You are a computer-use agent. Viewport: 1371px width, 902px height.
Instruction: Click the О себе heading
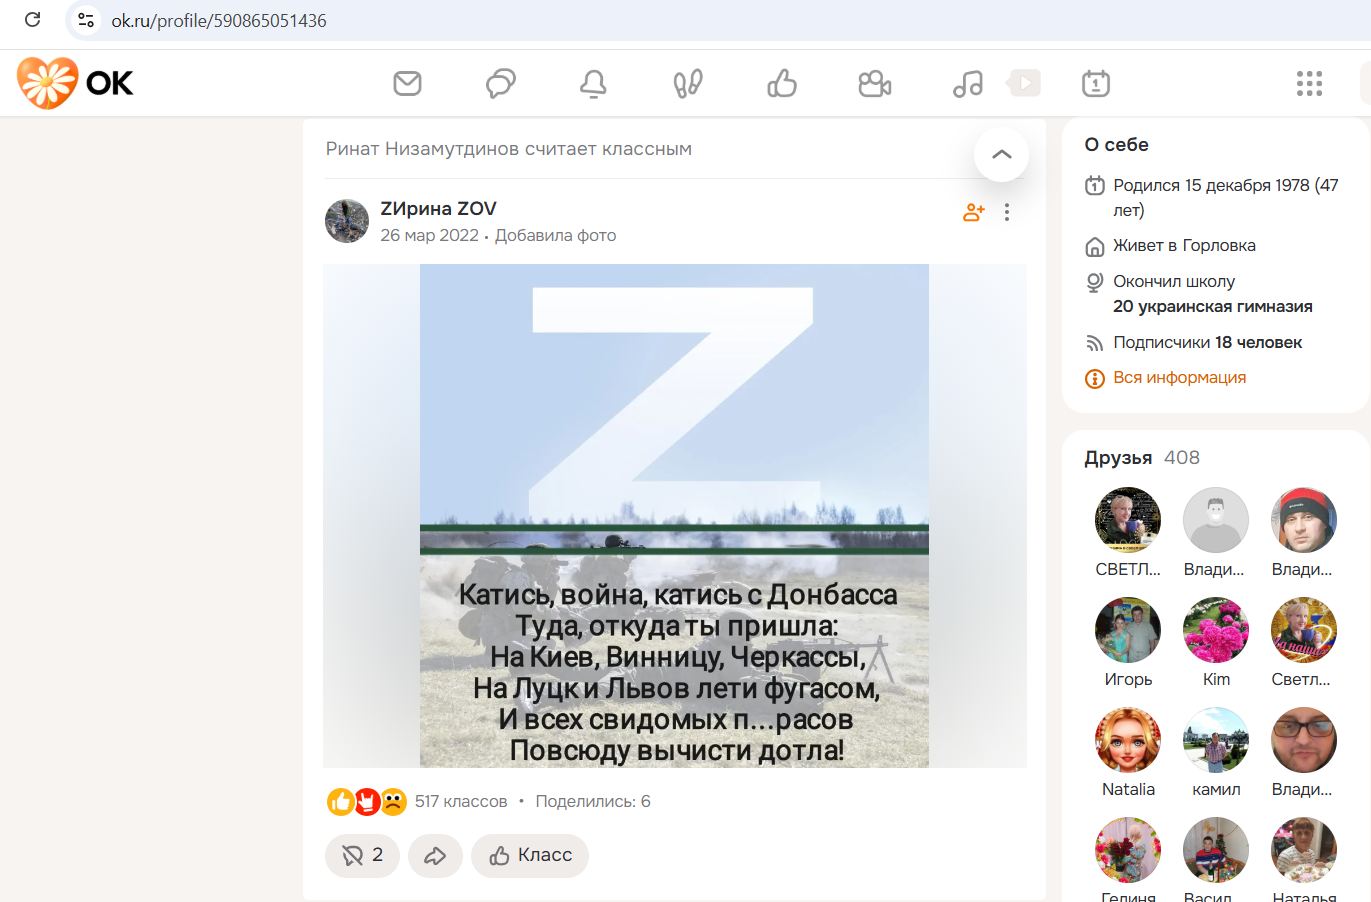click(x=1116, y=145)
